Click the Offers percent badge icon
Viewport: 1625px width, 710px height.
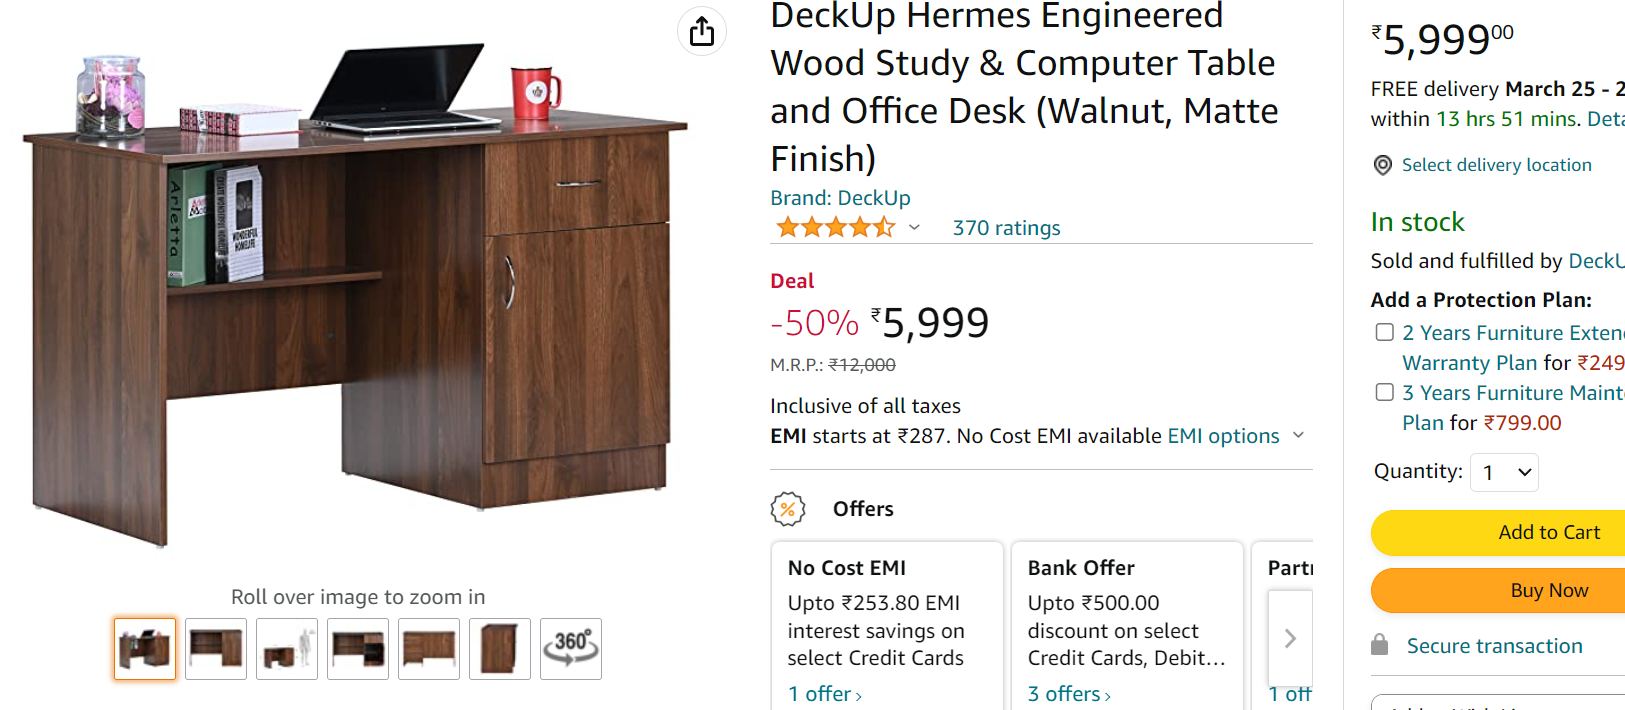tap(788, 509)
